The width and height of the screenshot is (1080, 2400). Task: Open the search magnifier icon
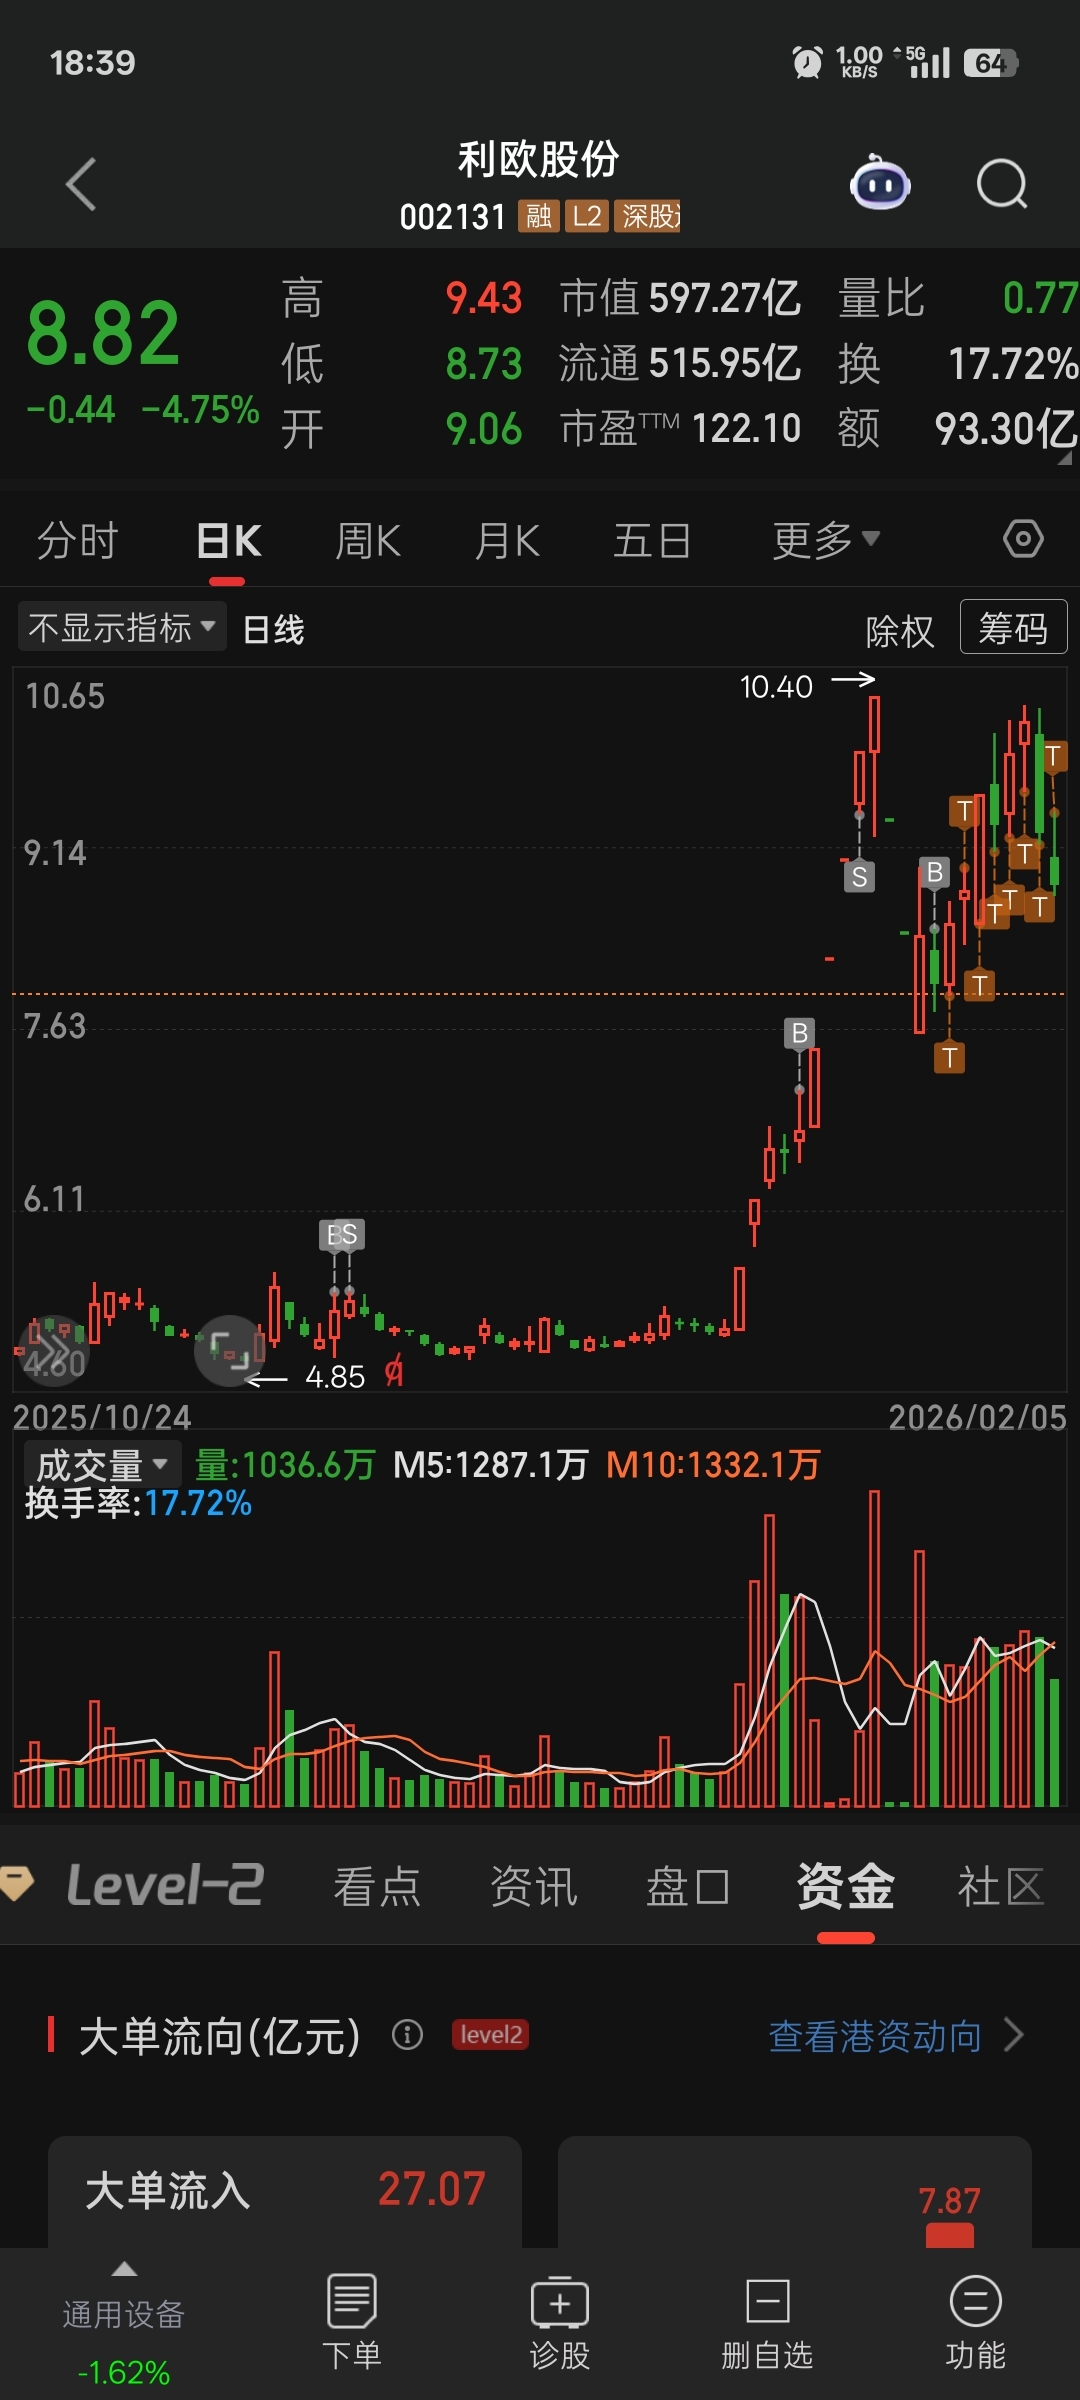pos(1002,184)
